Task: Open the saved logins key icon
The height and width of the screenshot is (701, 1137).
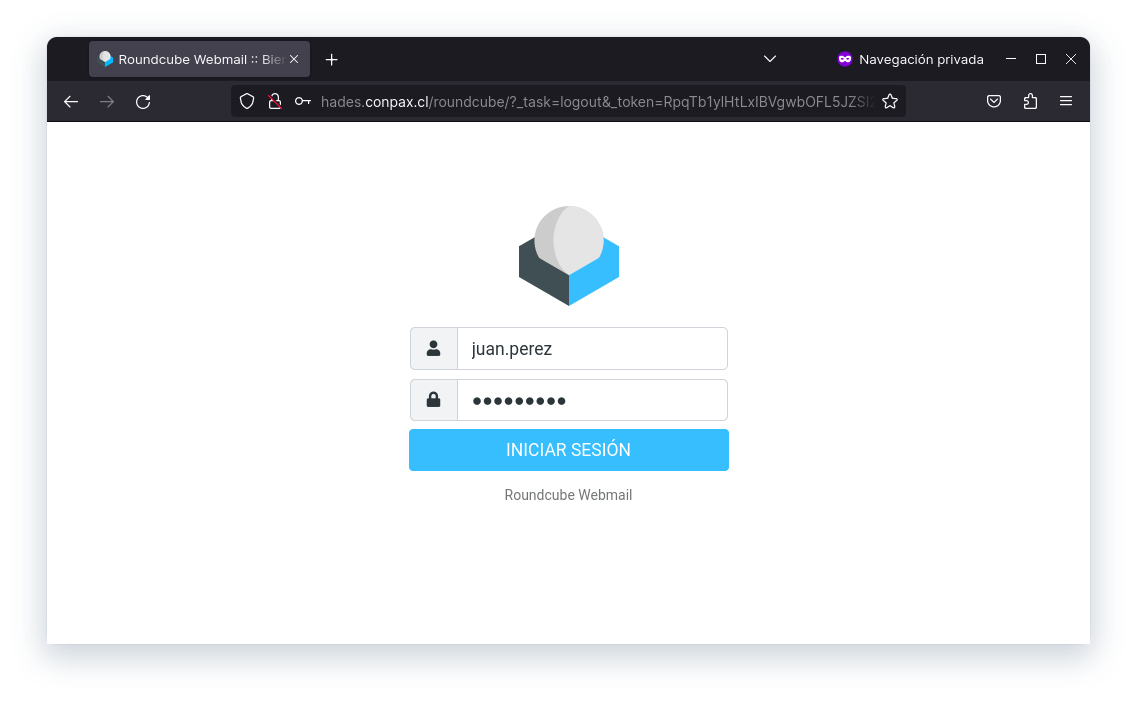Action: pos(302,101)
